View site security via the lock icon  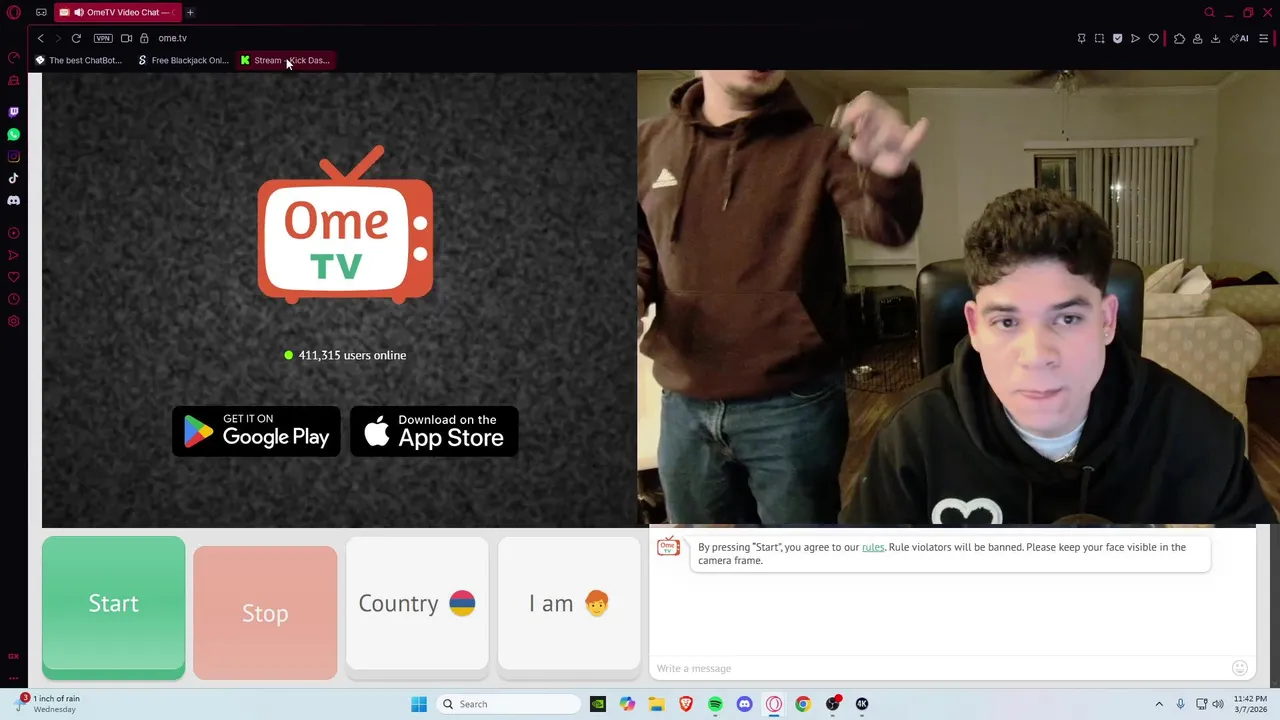[144, 38]
